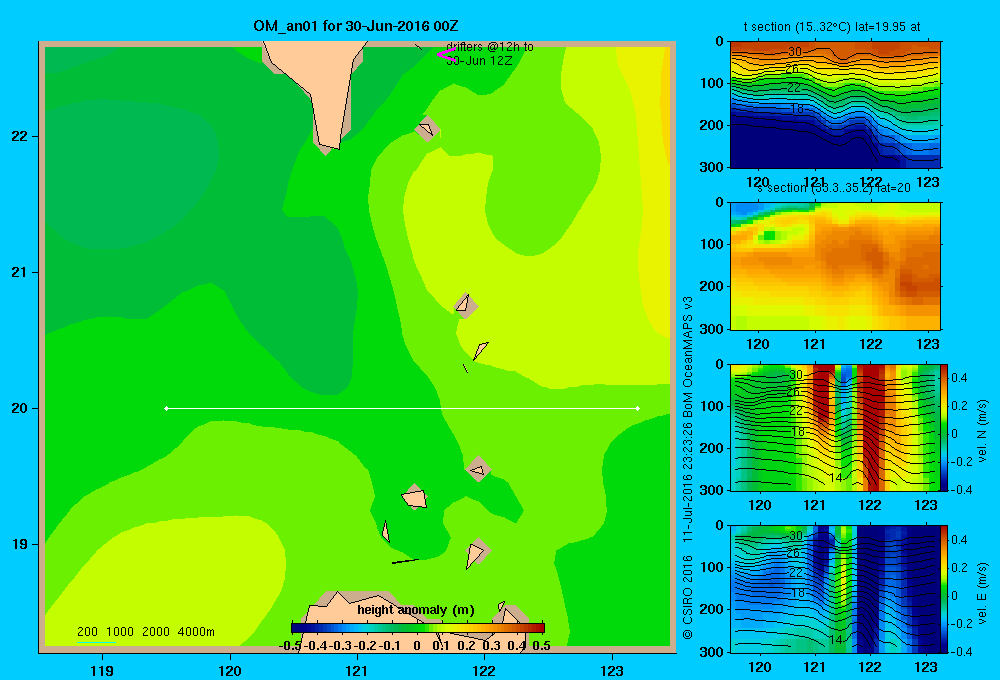The image size is (1000, 680).
Task: Click the "height anomaly (m)" label
Action: coord(416,610)
